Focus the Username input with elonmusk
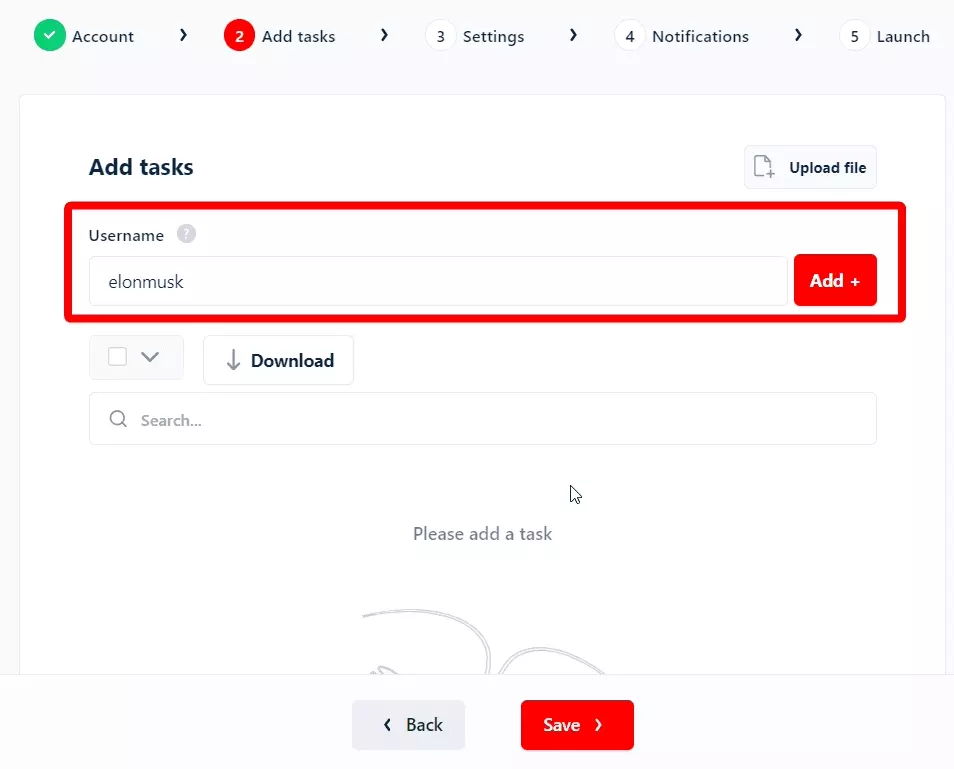Viewport: 954px width, 769px height. tap(438, 281)
